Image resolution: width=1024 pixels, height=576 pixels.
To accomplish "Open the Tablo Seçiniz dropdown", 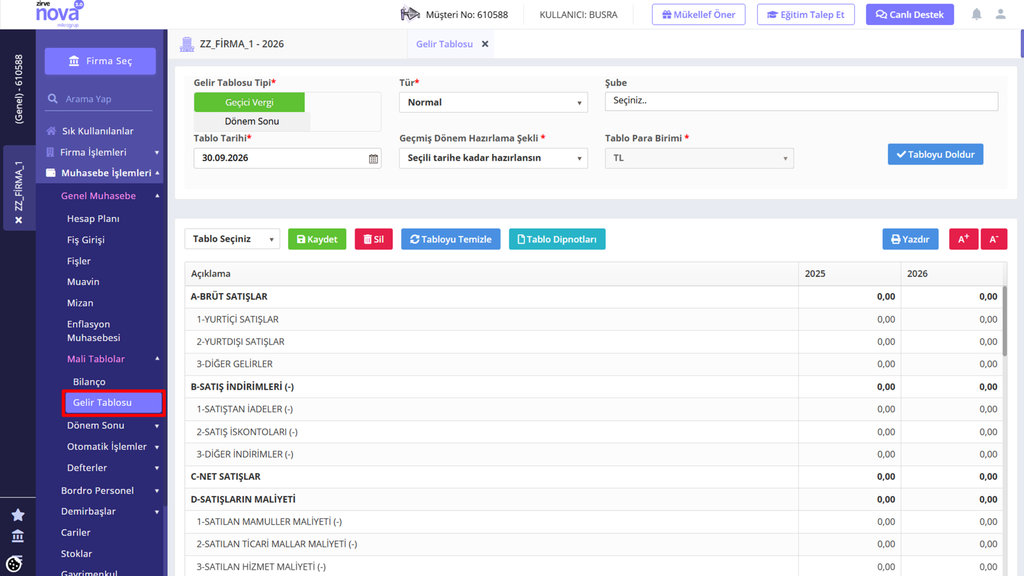I will (x=232, y=239).
